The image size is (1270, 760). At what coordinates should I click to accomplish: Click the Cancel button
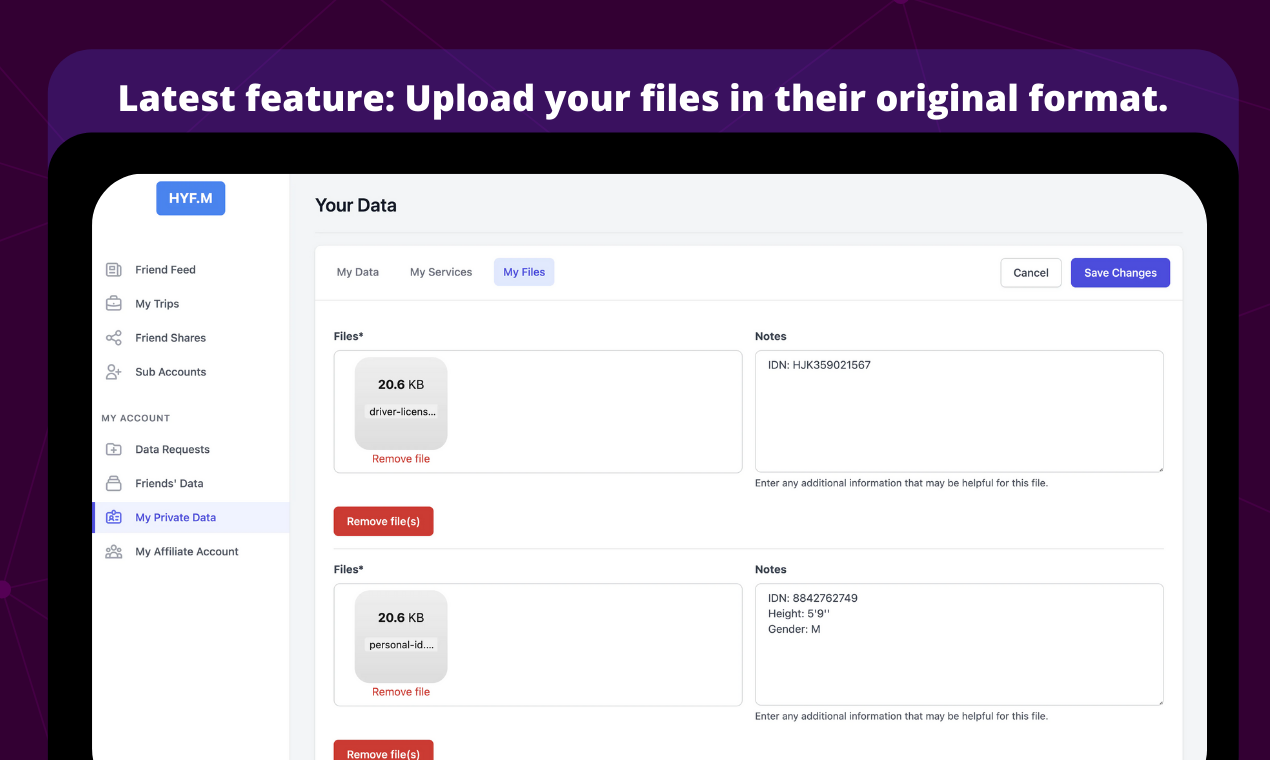click(x=1031, y=273)
